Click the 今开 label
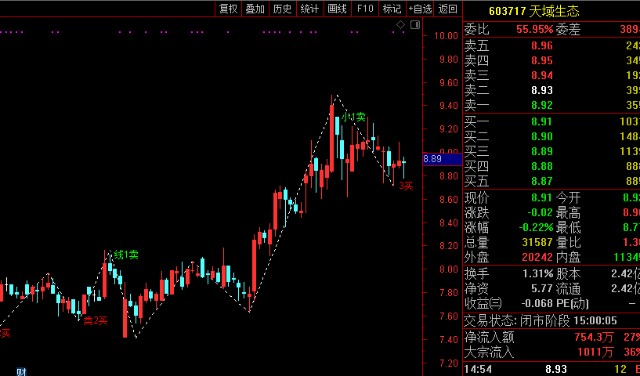The image size is (640, 376). [568, 198]
